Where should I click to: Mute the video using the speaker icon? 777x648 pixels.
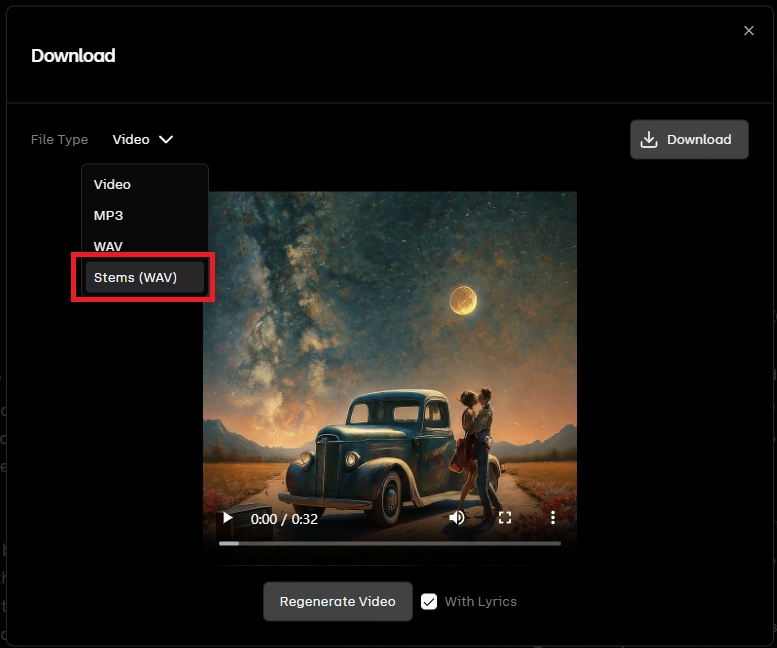click(x=457, y=518)
